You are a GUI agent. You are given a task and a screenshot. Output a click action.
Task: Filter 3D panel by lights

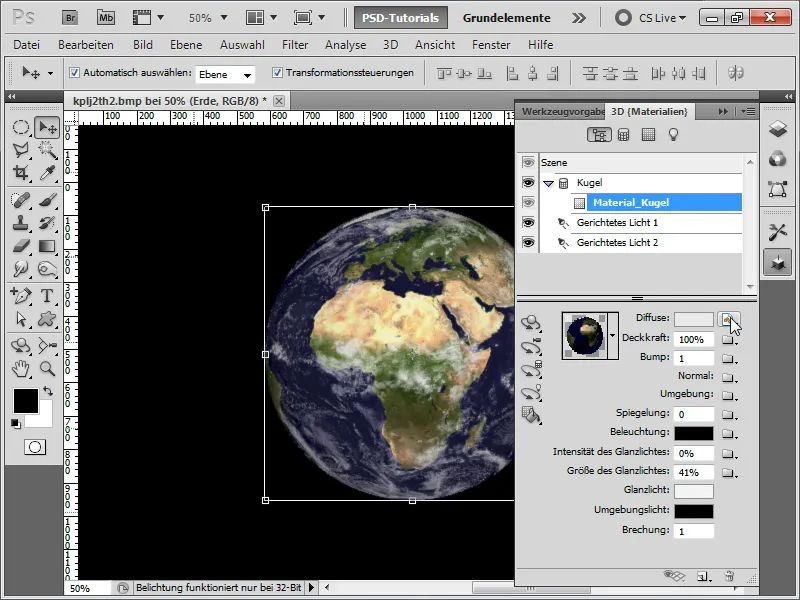coord(673,135)
